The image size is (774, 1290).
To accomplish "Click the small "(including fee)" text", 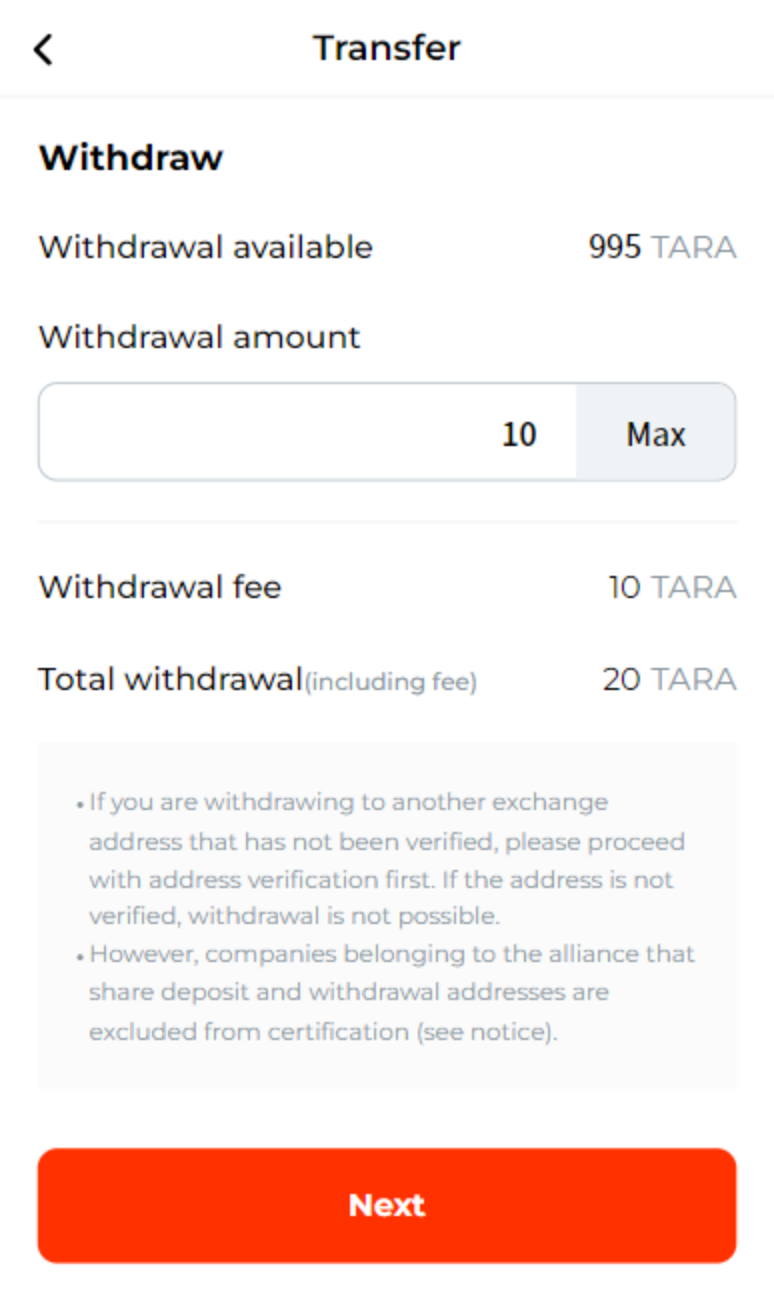I will point(391,683).
